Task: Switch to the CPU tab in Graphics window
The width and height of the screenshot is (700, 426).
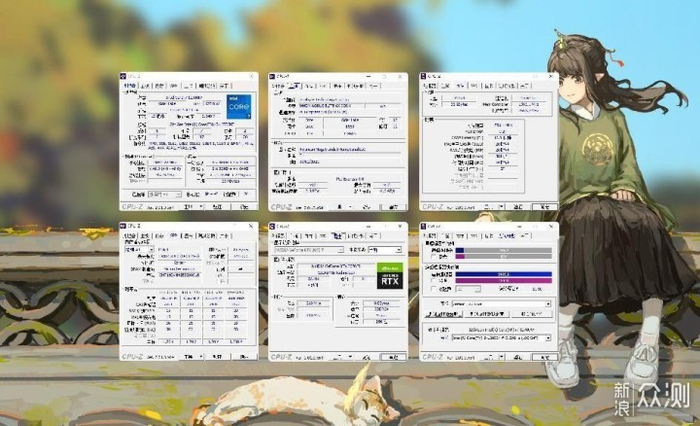Action: 278,236
